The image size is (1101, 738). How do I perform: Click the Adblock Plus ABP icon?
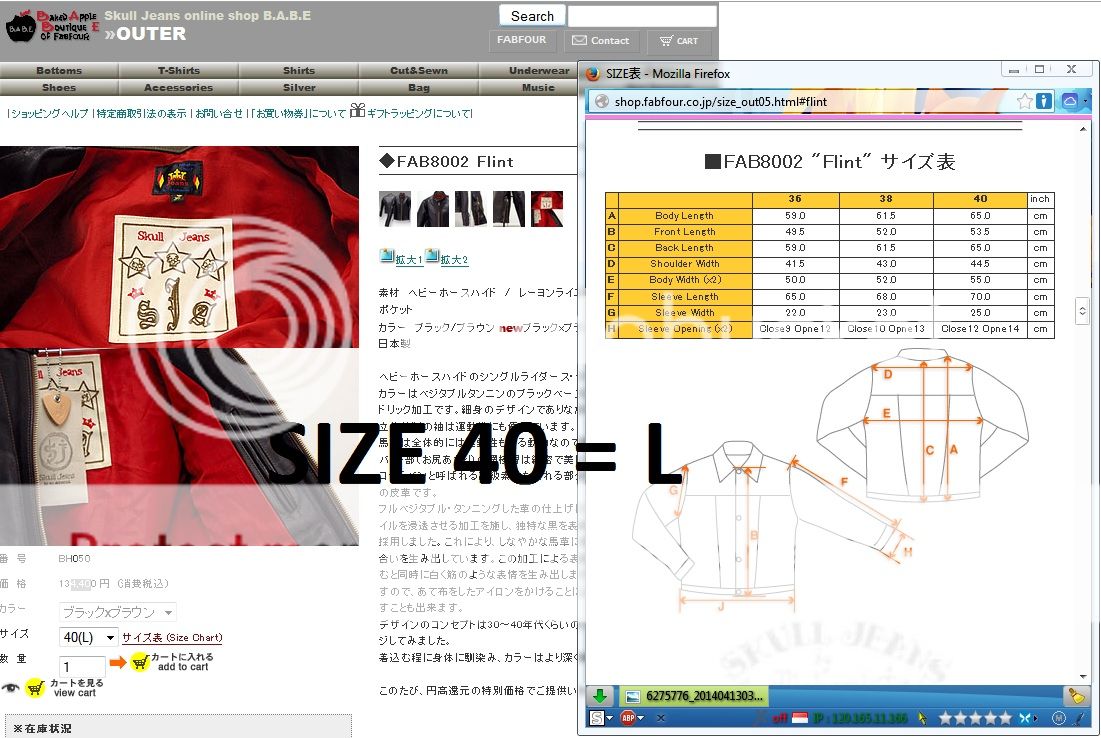tap(628, 718)
